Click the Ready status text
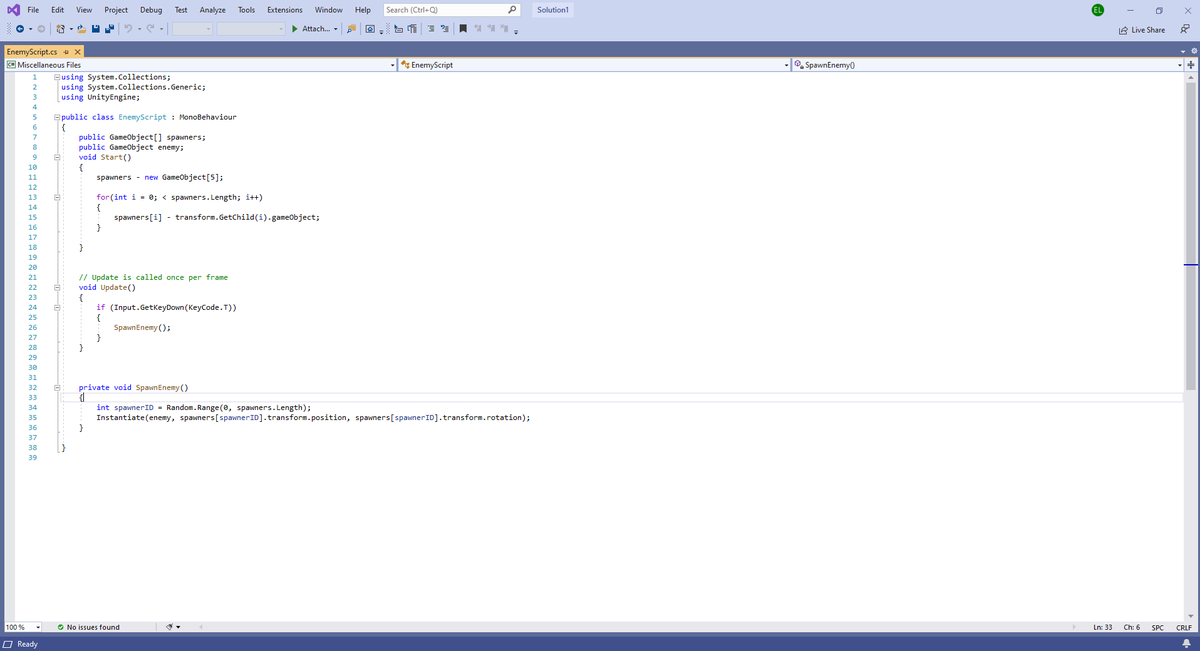 click(28, 644)
